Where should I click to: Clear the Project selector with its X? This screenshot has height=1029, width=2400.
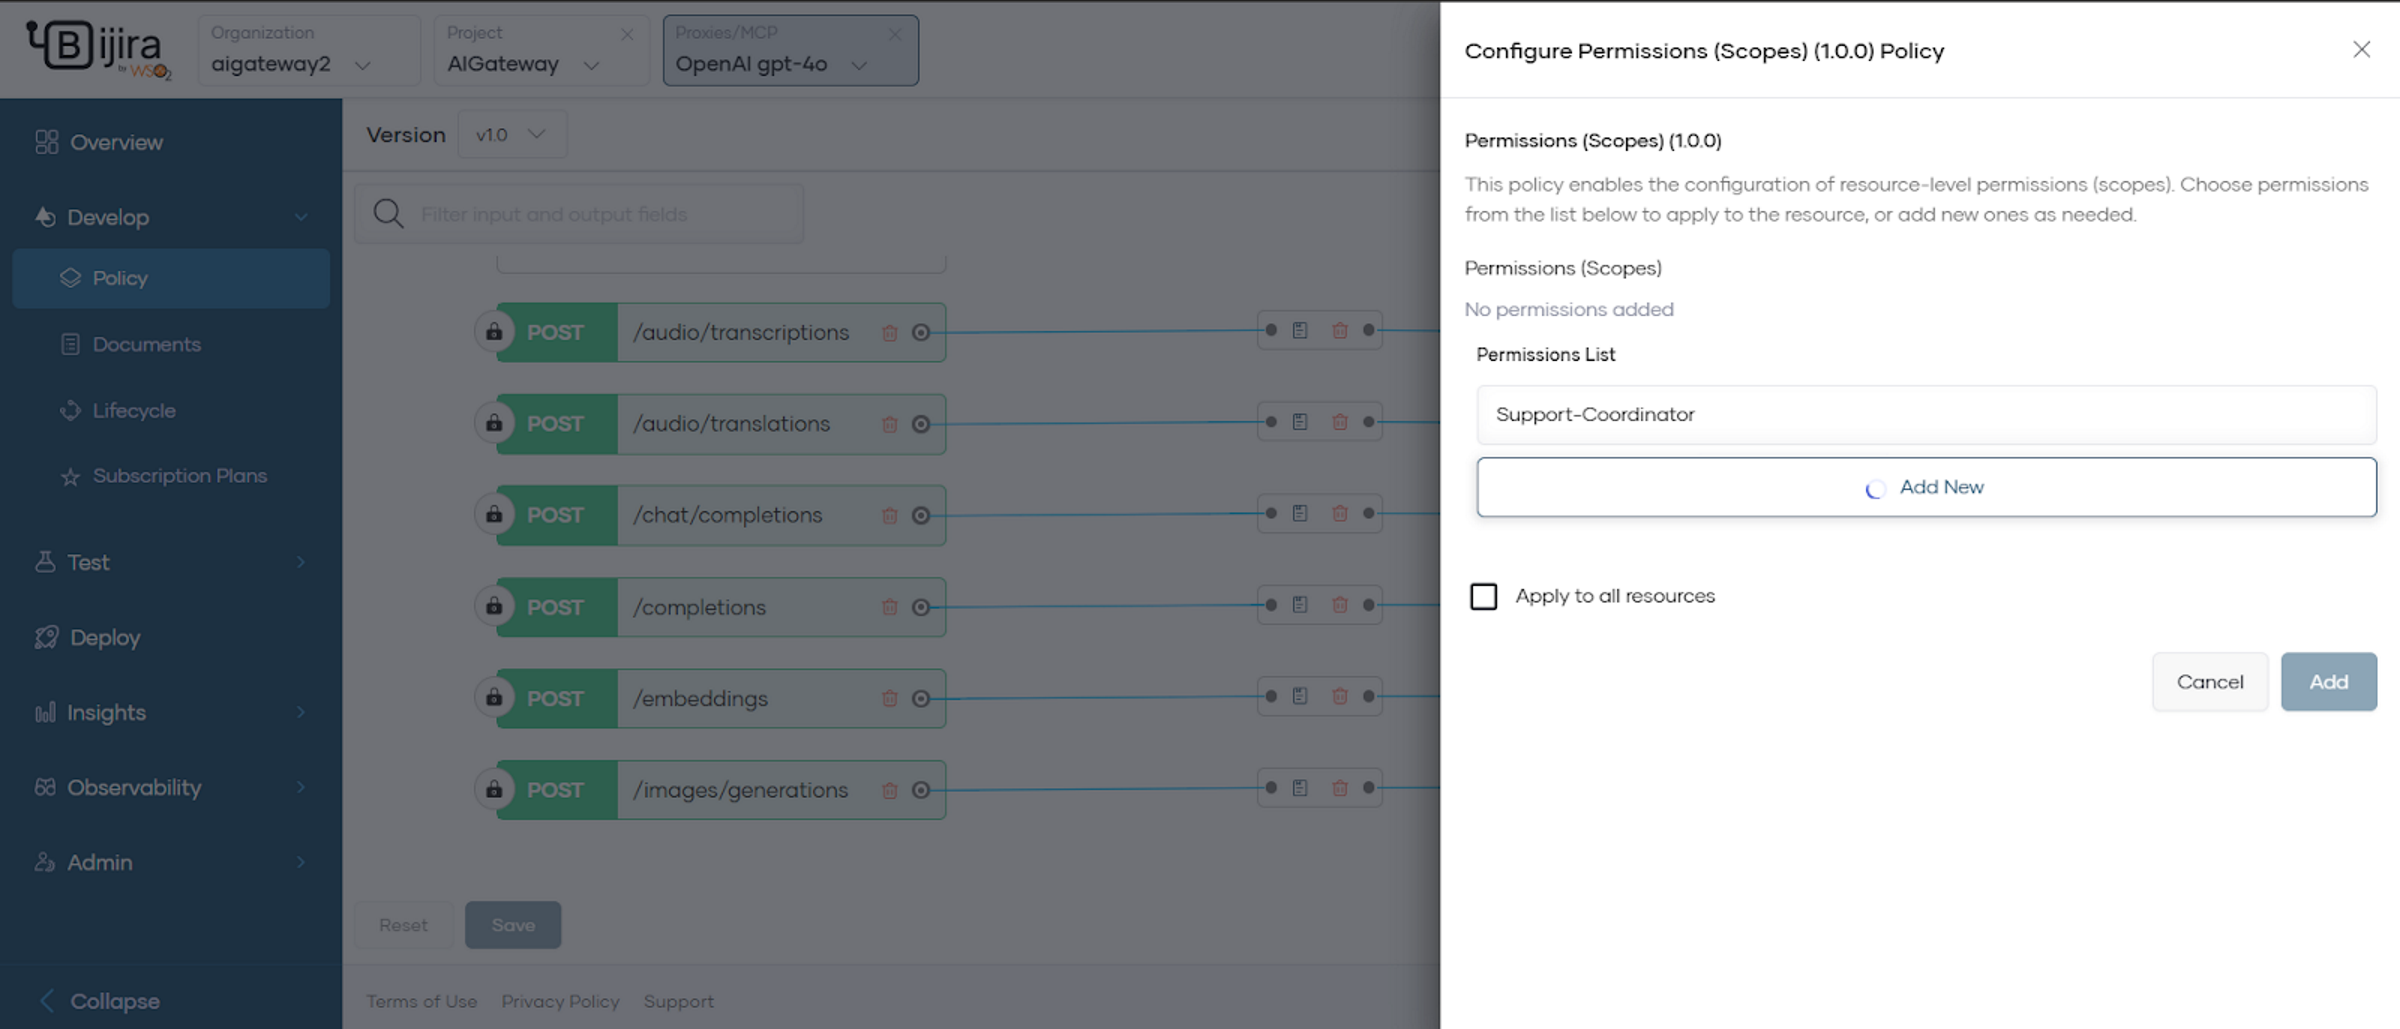tap(627, 34)
